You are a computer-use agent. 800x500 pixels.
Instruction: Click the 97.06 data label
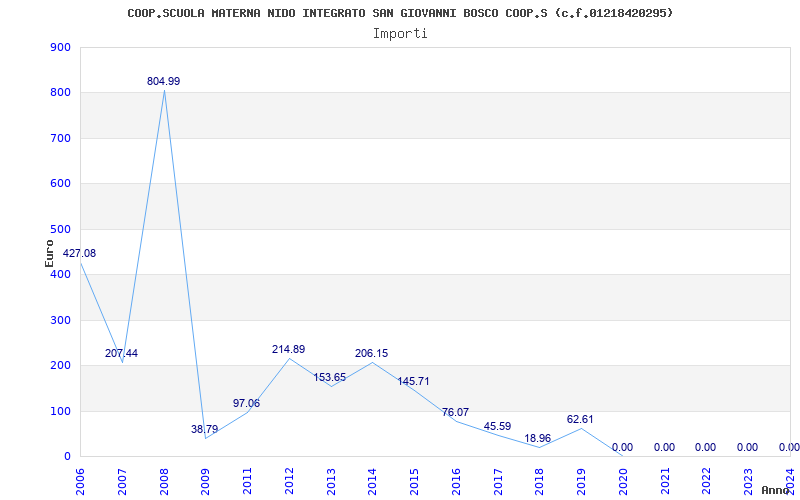[246, 403]
